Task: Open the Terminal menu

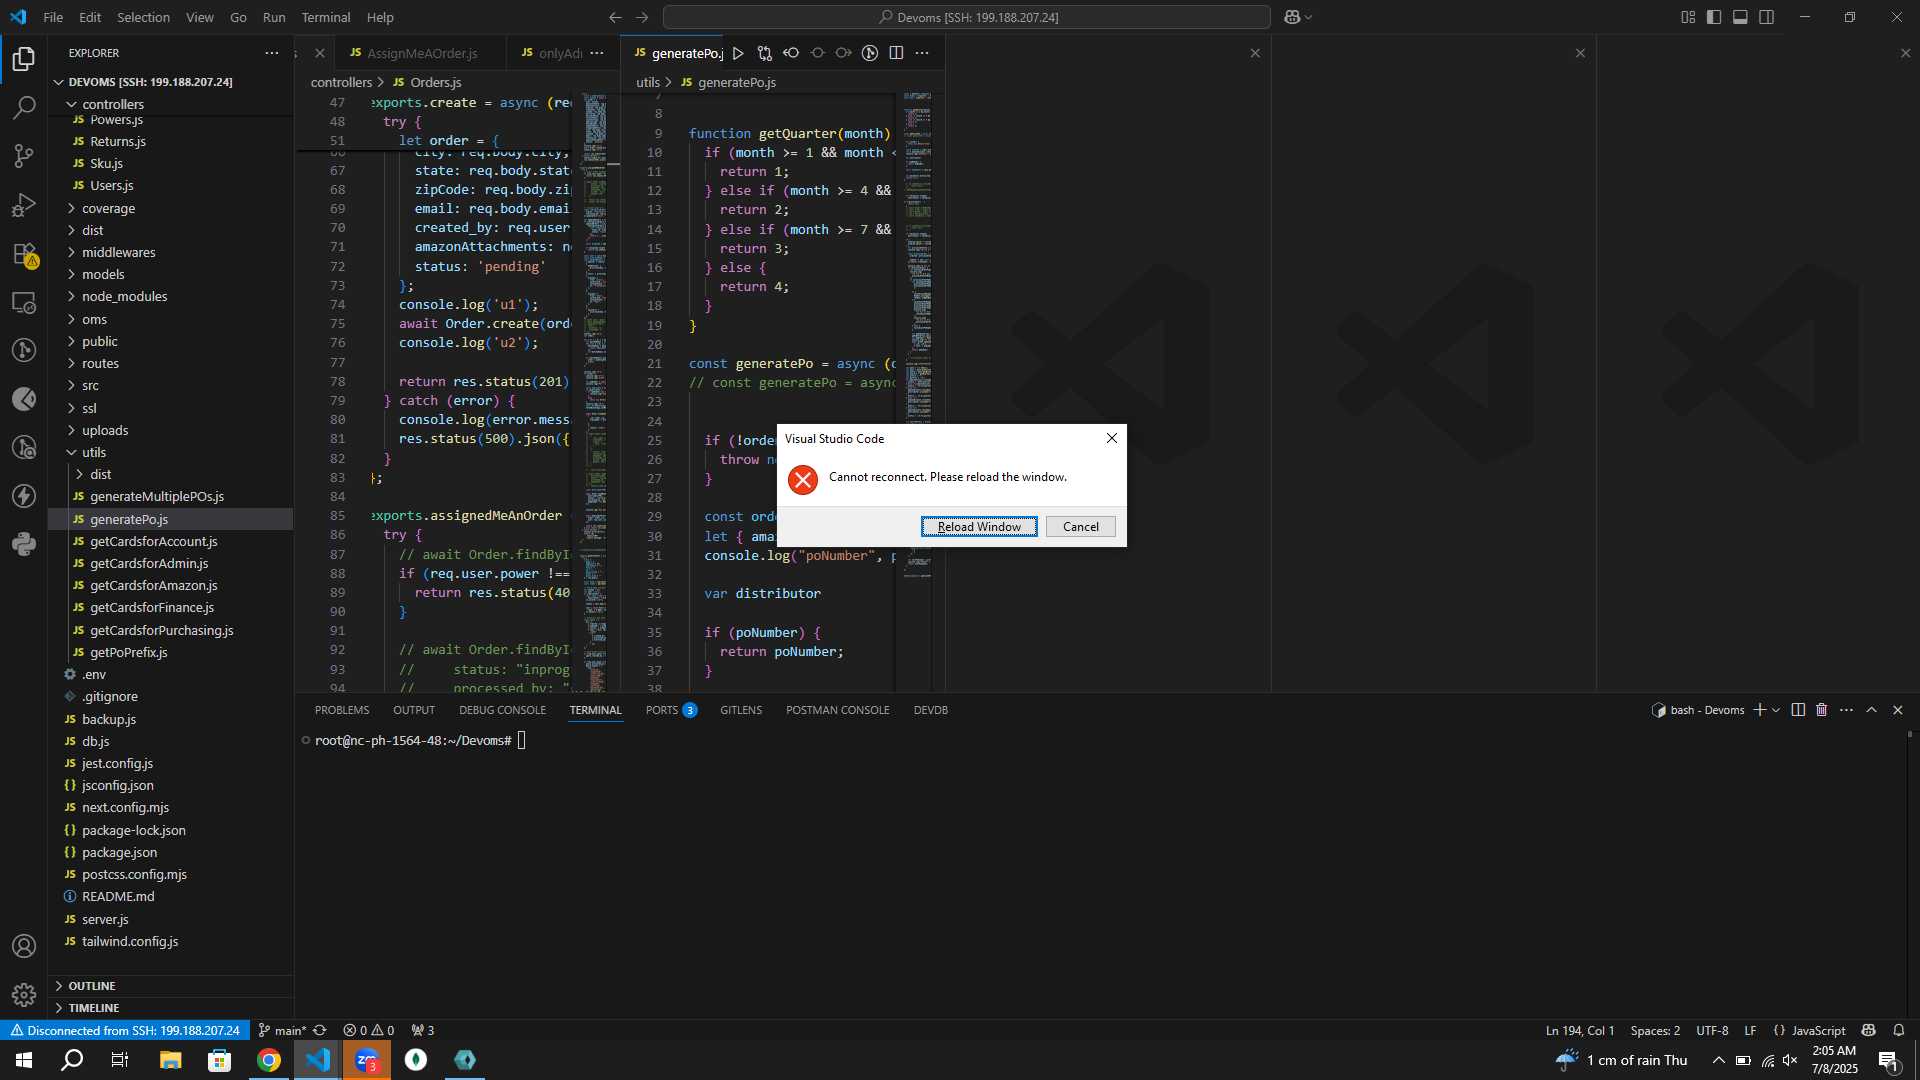Action: (326, 17)
